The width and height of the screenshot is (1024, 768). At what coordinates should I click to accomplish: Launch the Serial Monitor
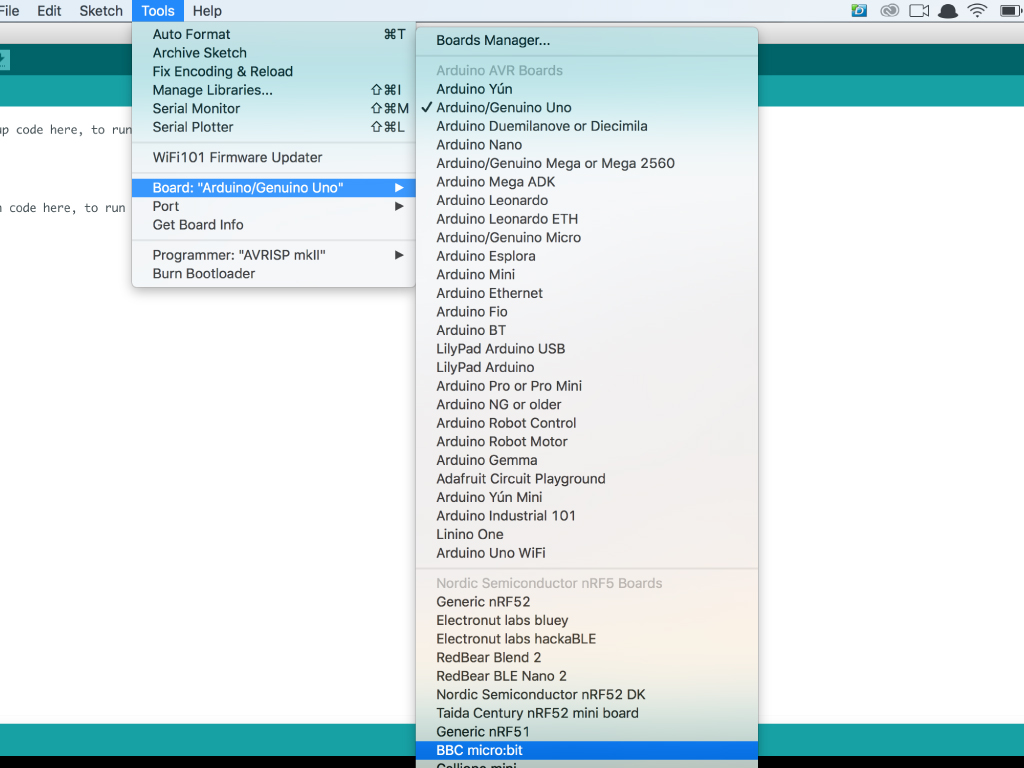274,108
